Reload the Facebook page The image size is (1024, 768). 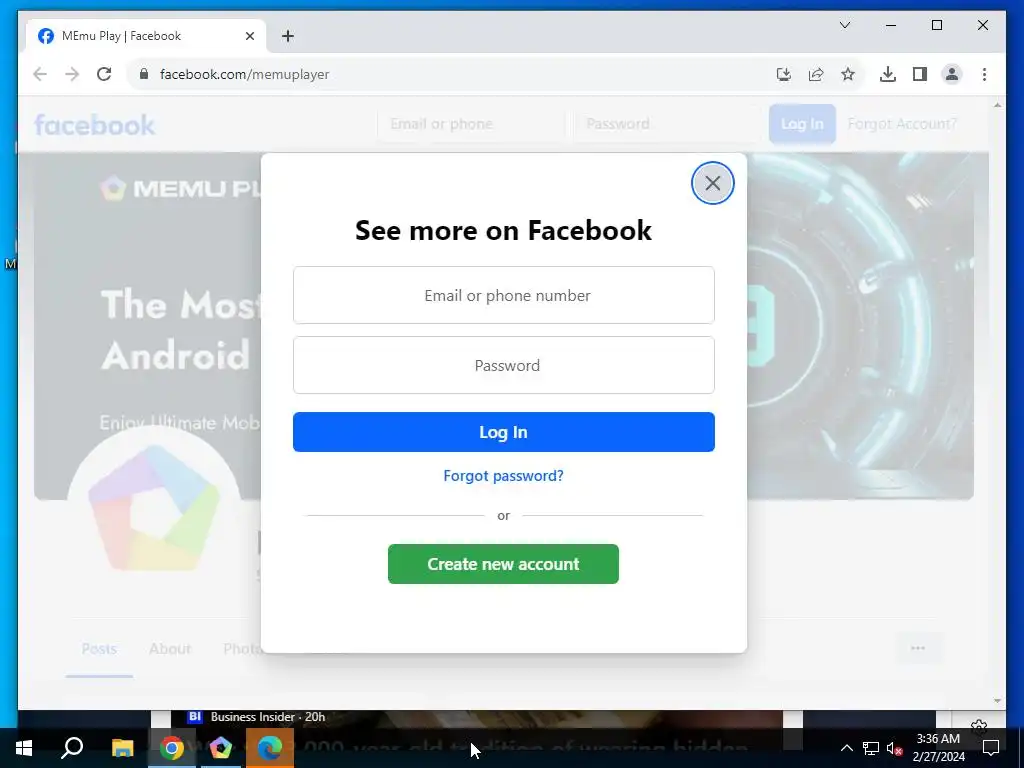pos(104,74)
